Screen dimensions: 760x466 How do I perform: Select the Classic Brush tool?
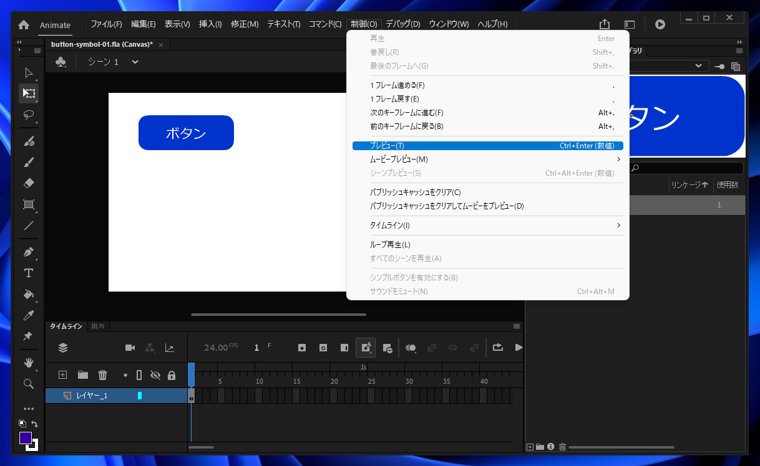tap(29, 162)
